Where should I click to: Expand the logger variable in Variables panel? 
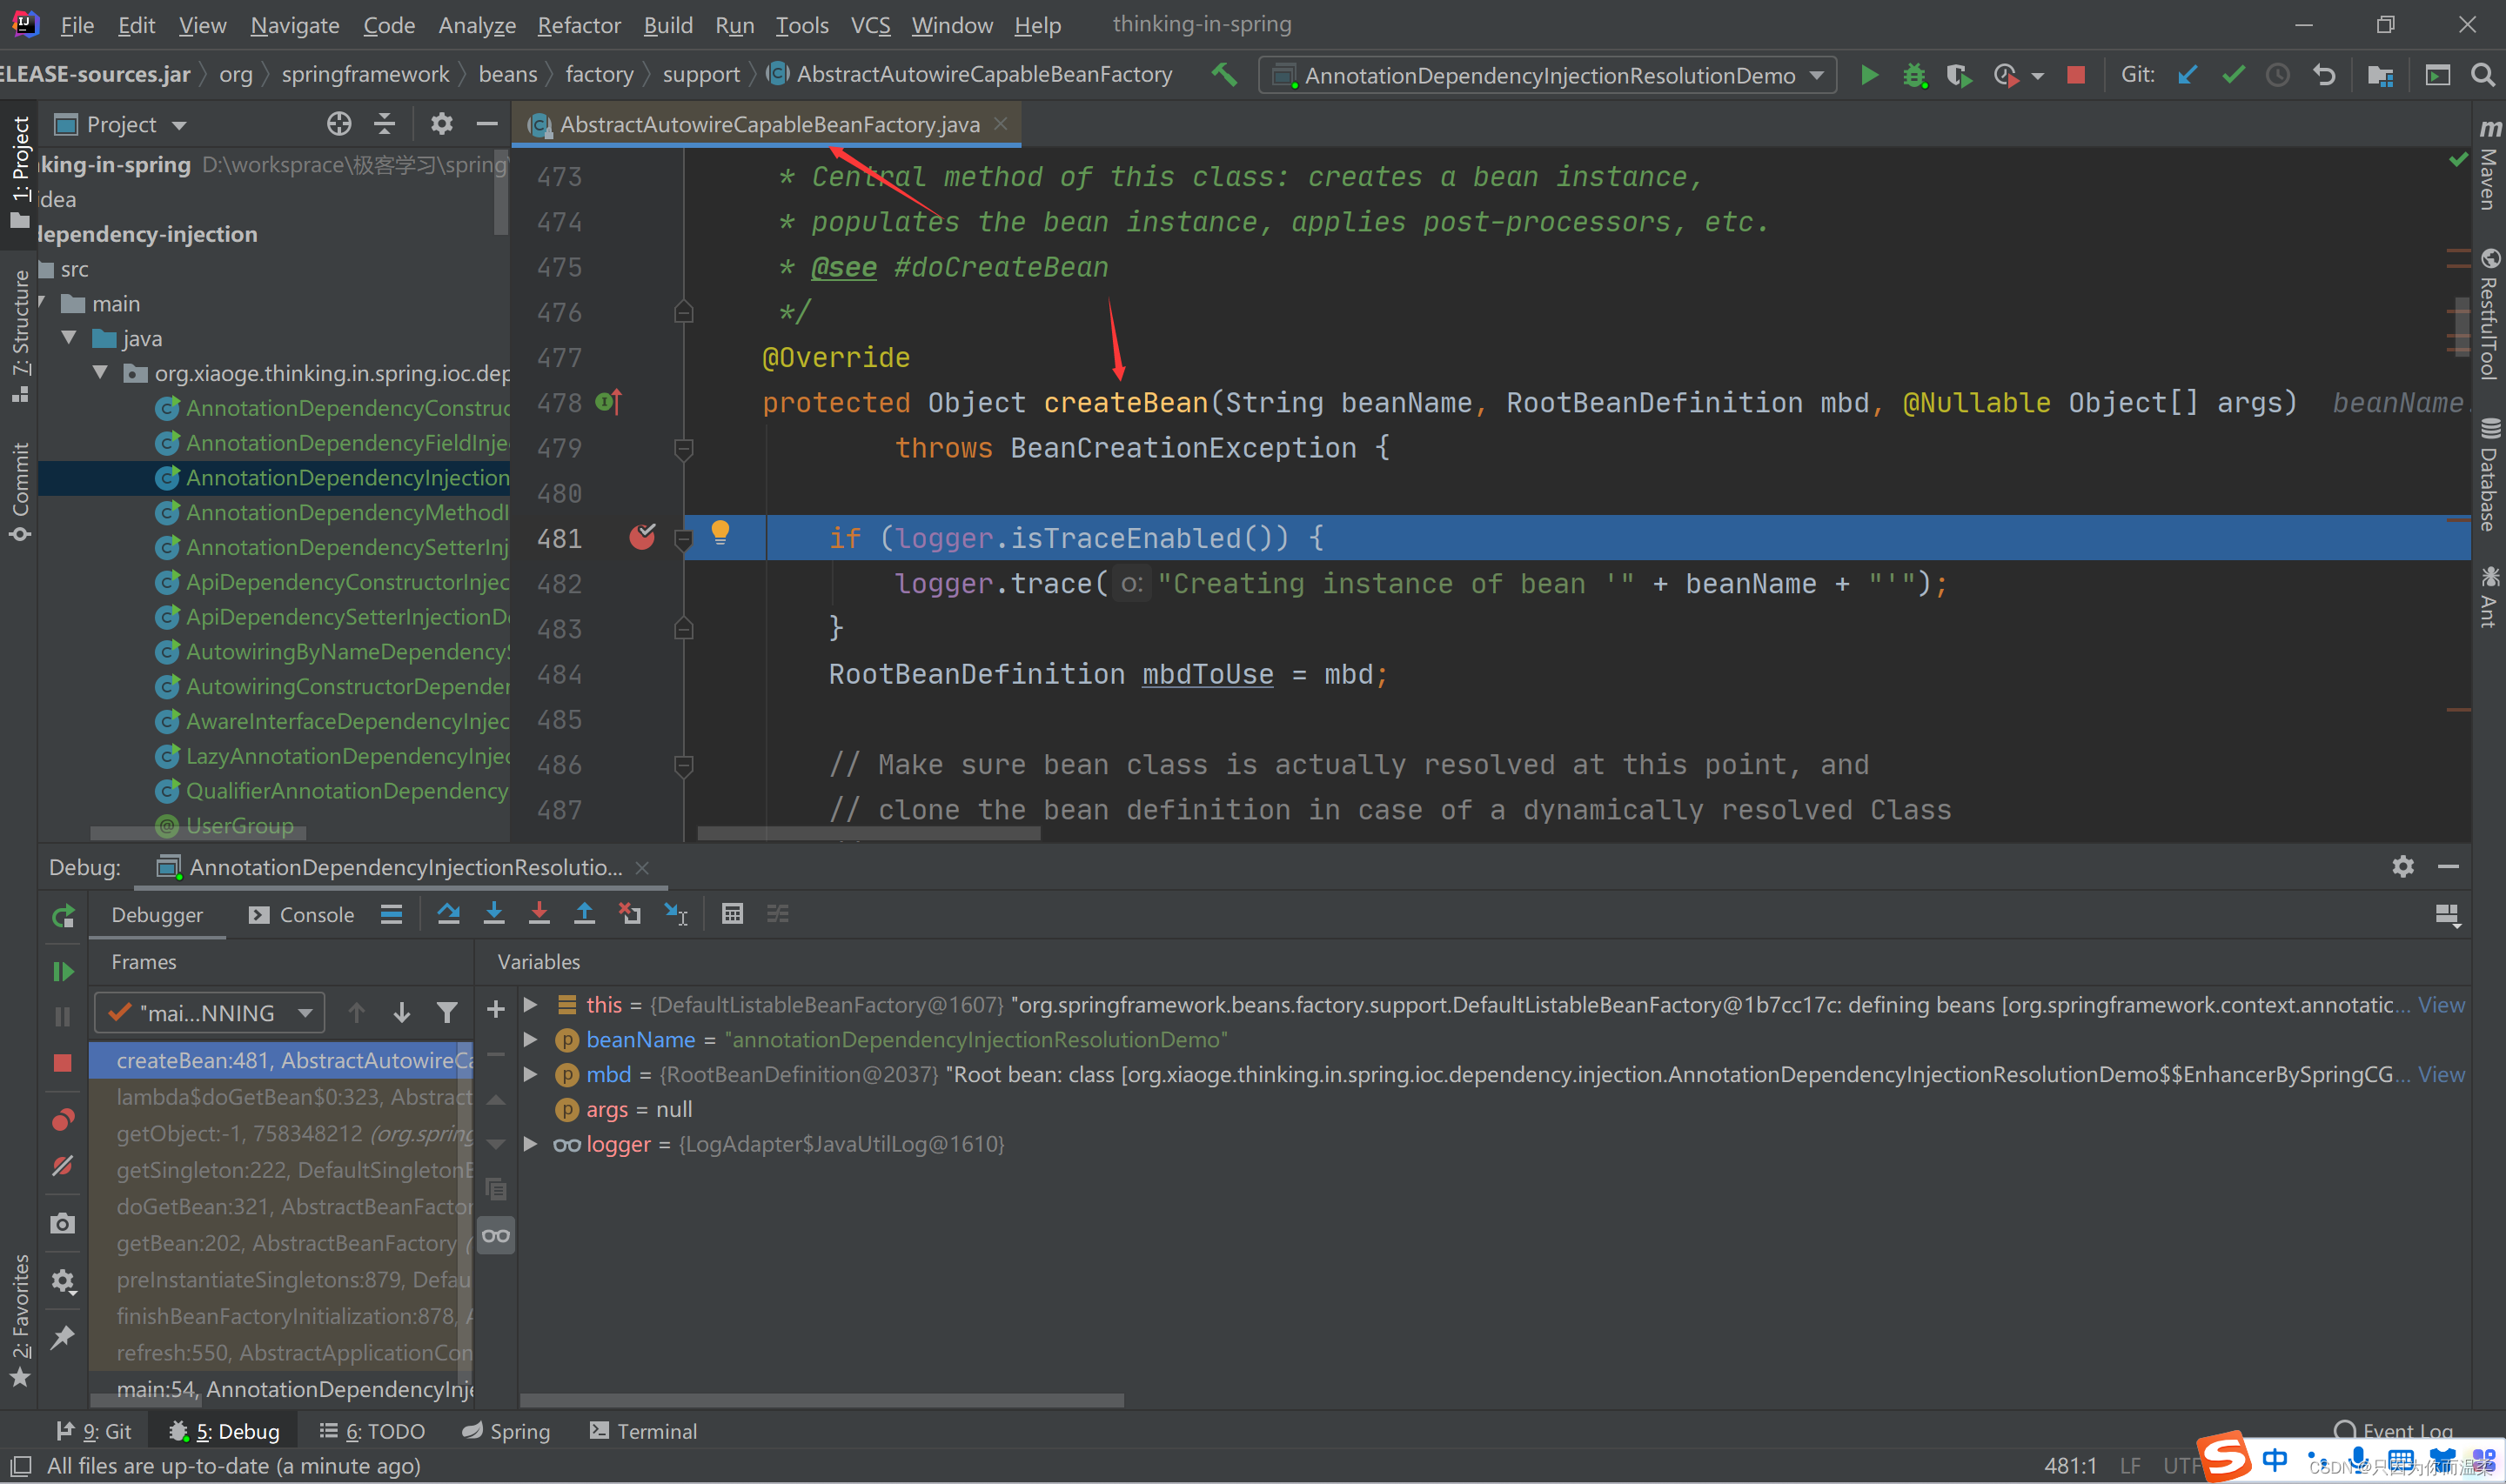pyautogui.click(x=530, y=1143)
